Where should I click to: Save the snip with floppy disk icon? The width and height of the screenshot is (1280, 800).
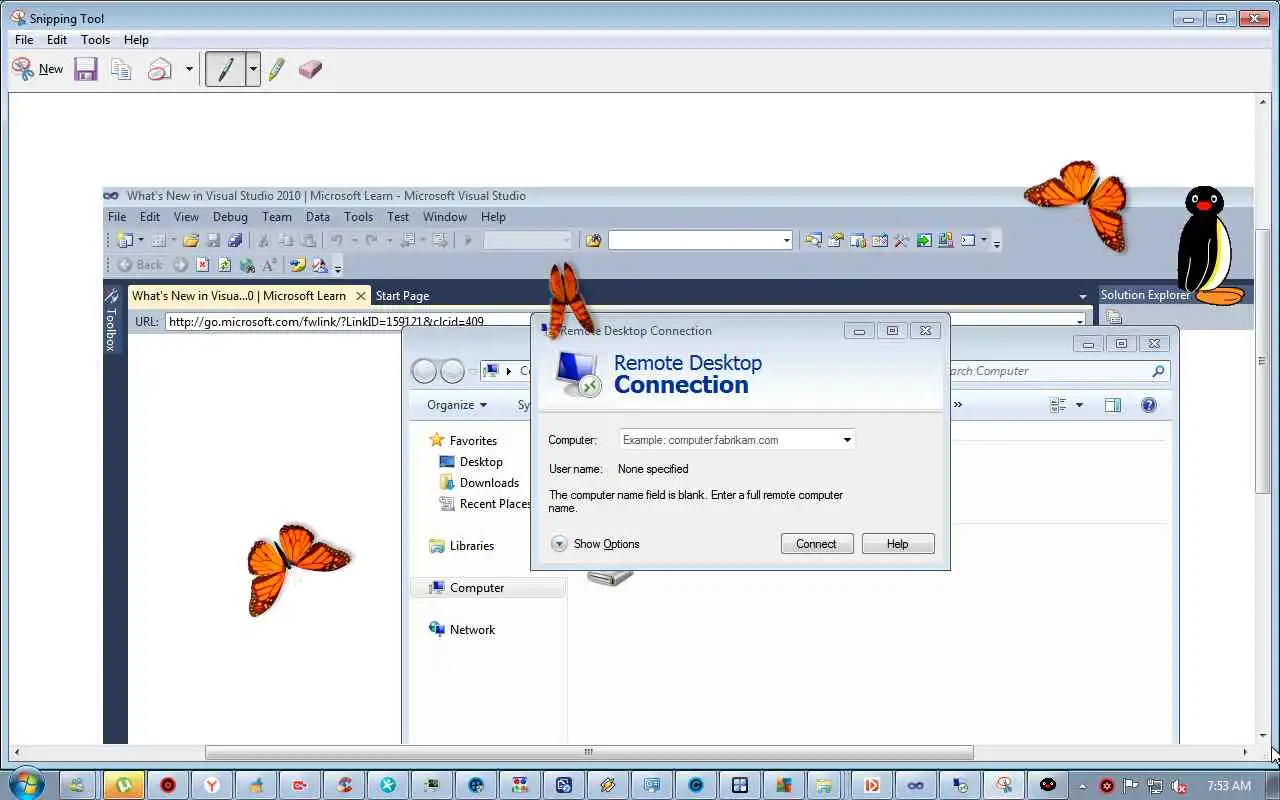(86, 69)
